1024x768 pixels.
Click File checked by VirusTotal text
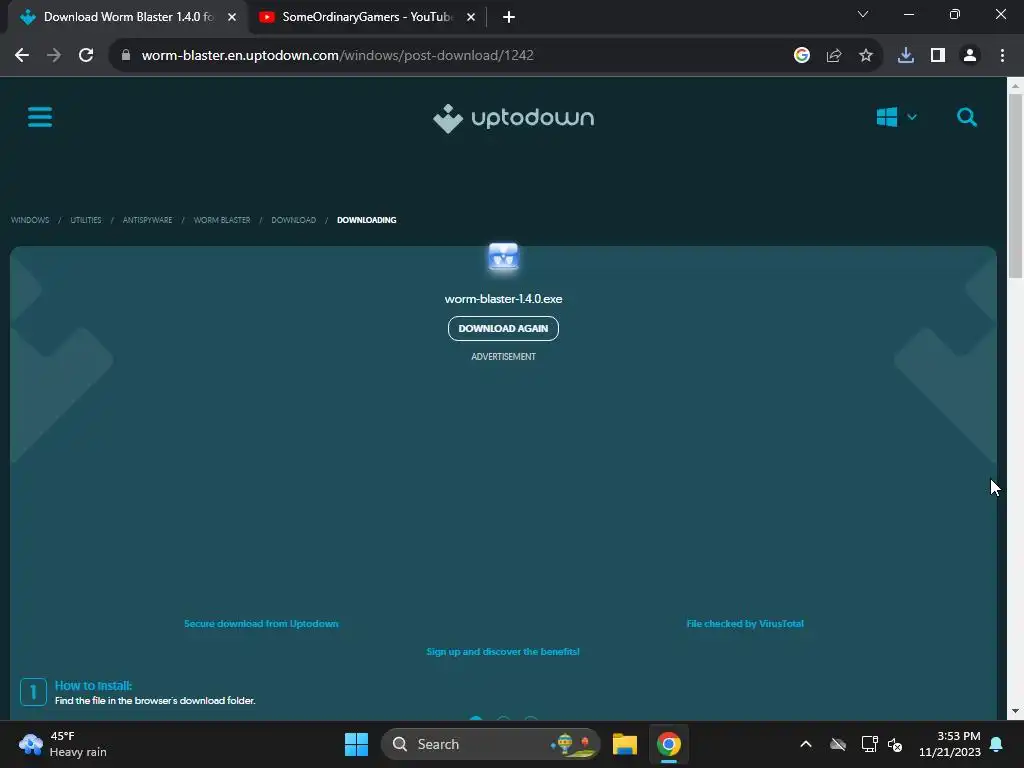coord(745,624)
